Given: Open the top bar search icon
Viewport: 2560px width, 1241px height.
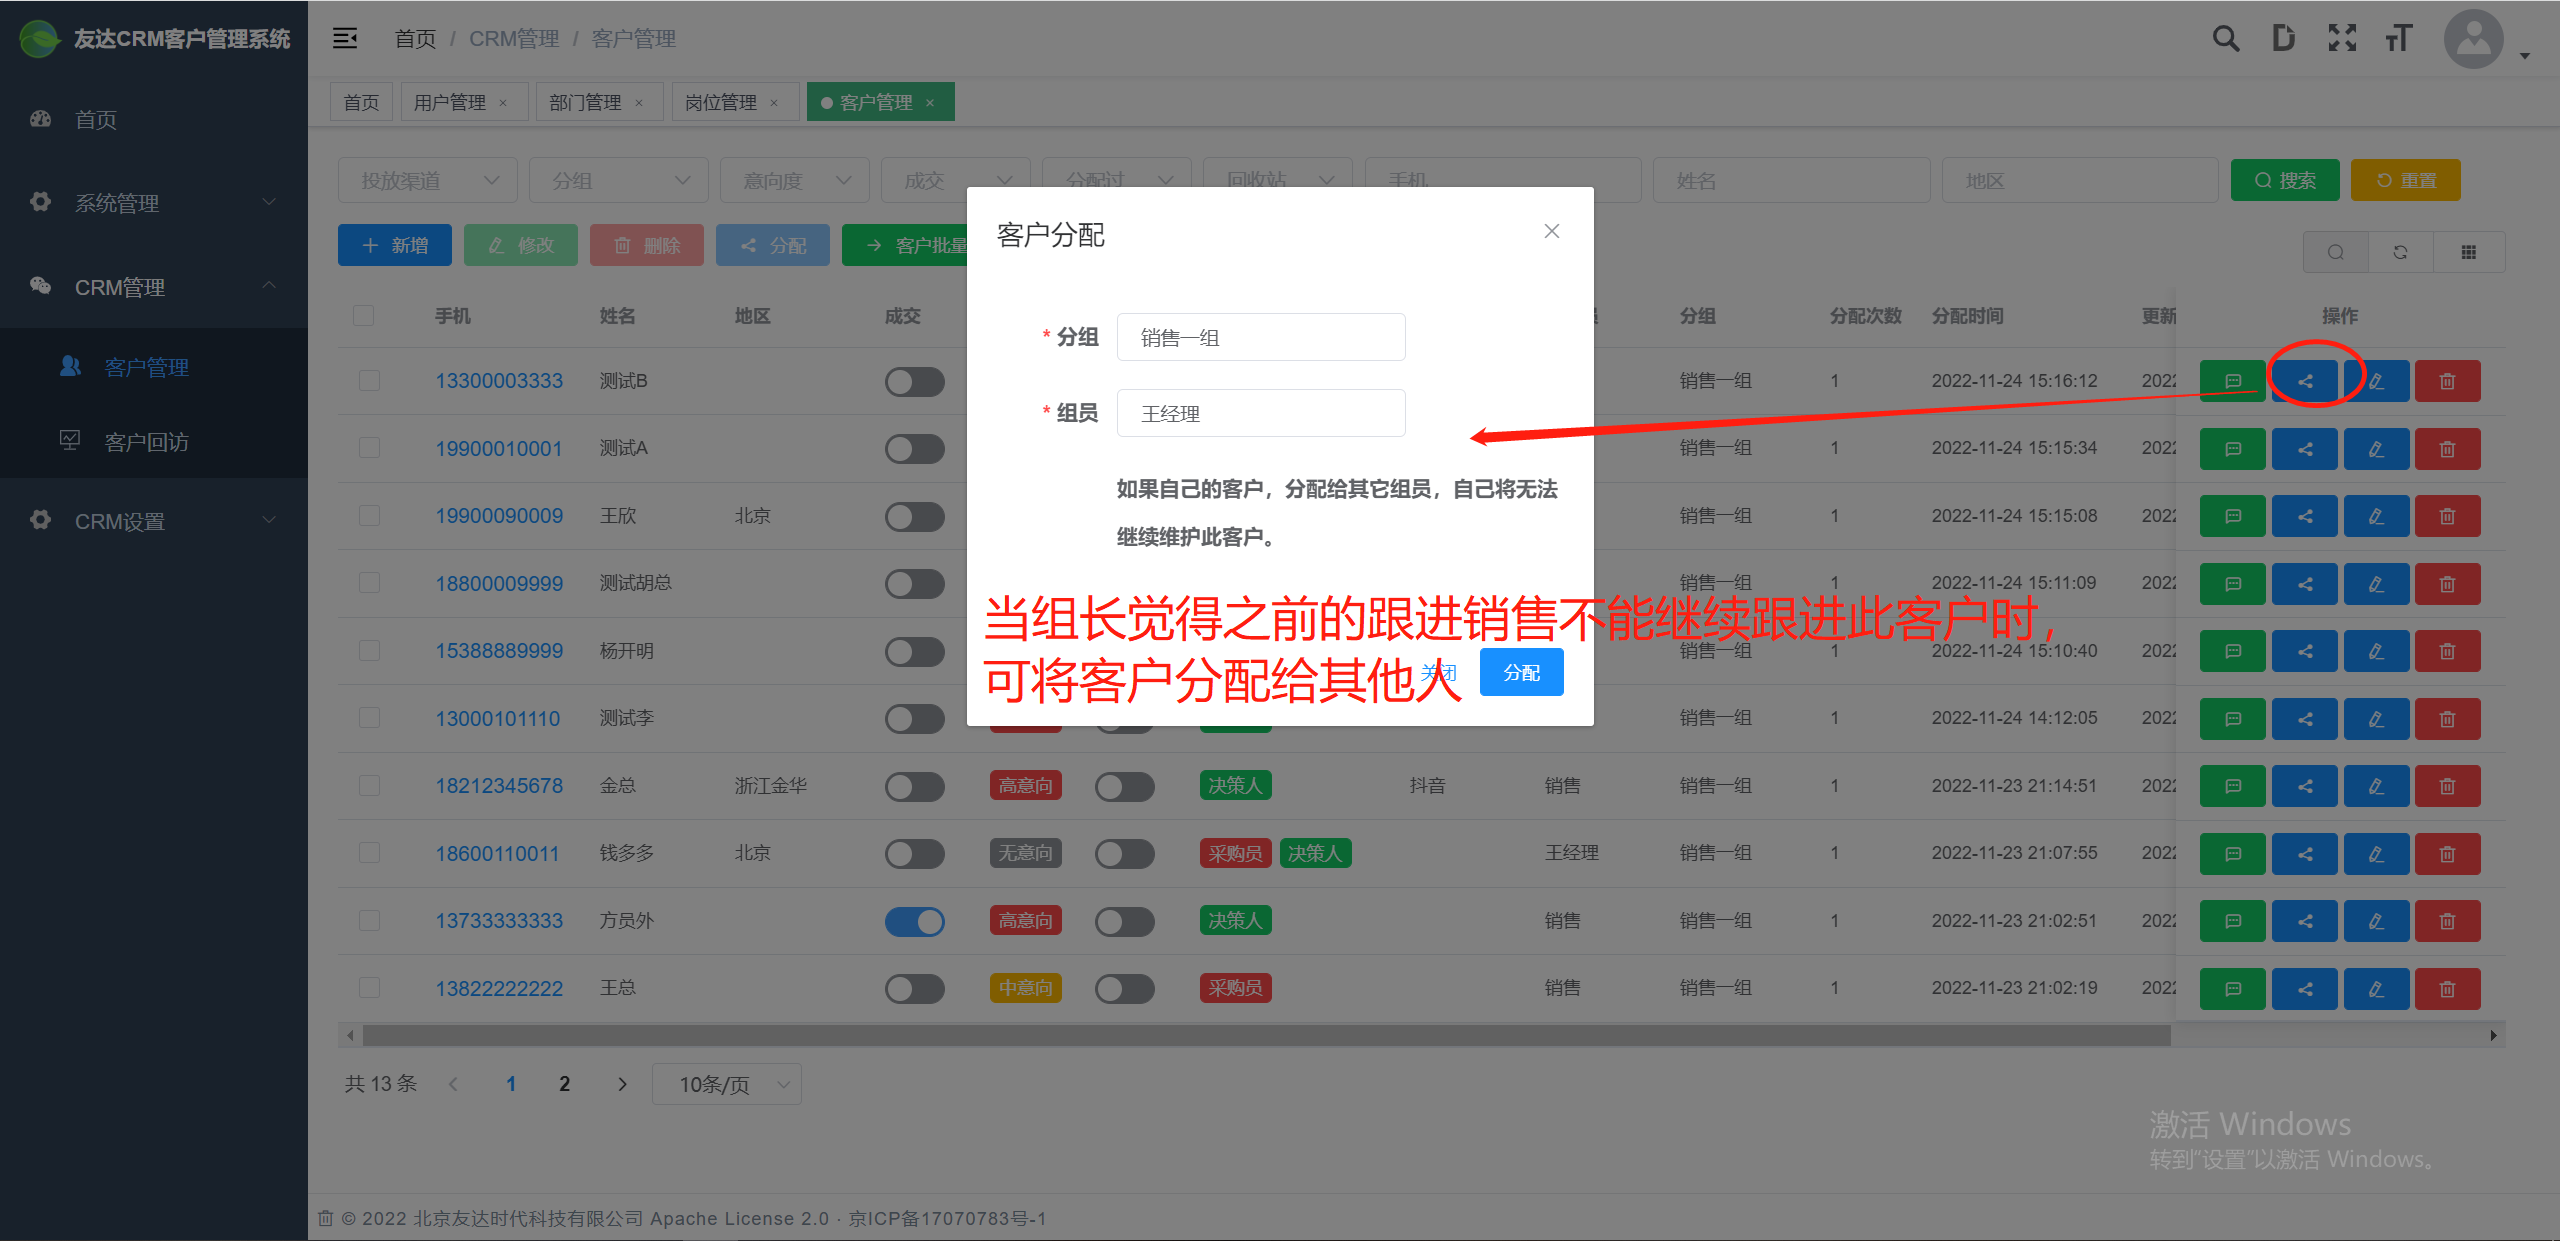Looking at the screenshot, I should point(2226,38).
